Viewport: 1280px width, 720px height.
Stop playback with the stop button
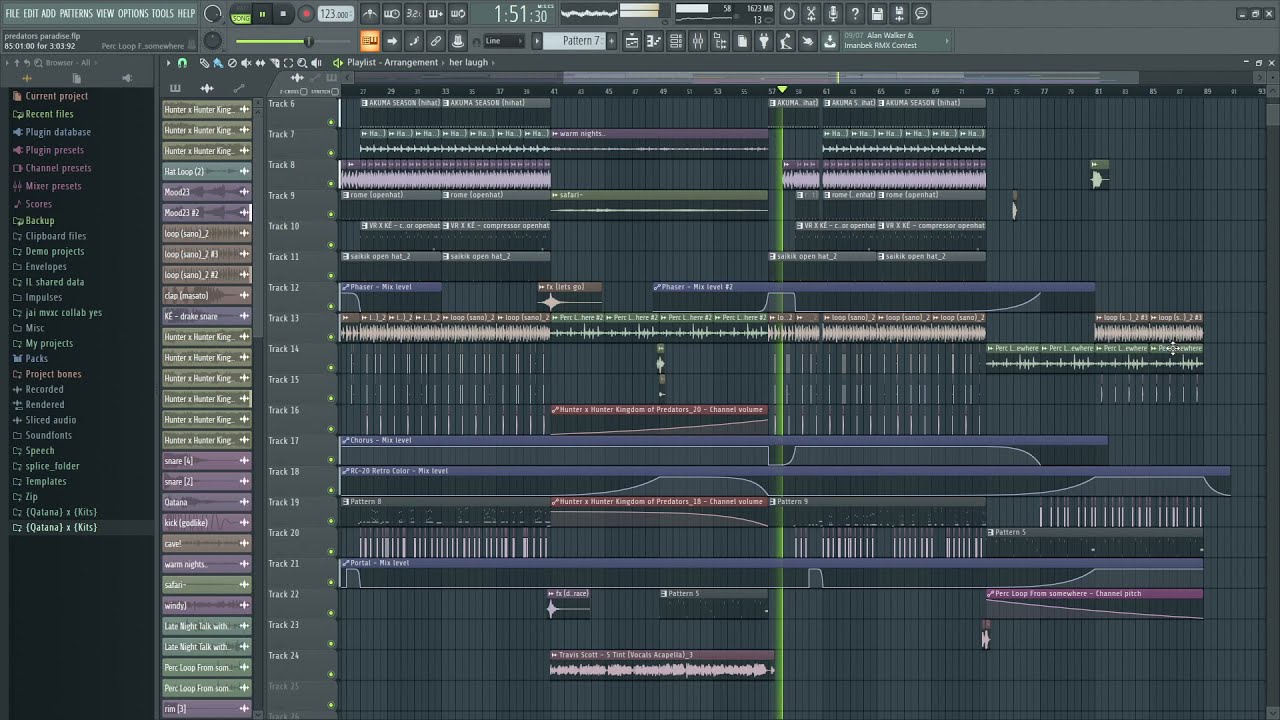tap(283, 14)
